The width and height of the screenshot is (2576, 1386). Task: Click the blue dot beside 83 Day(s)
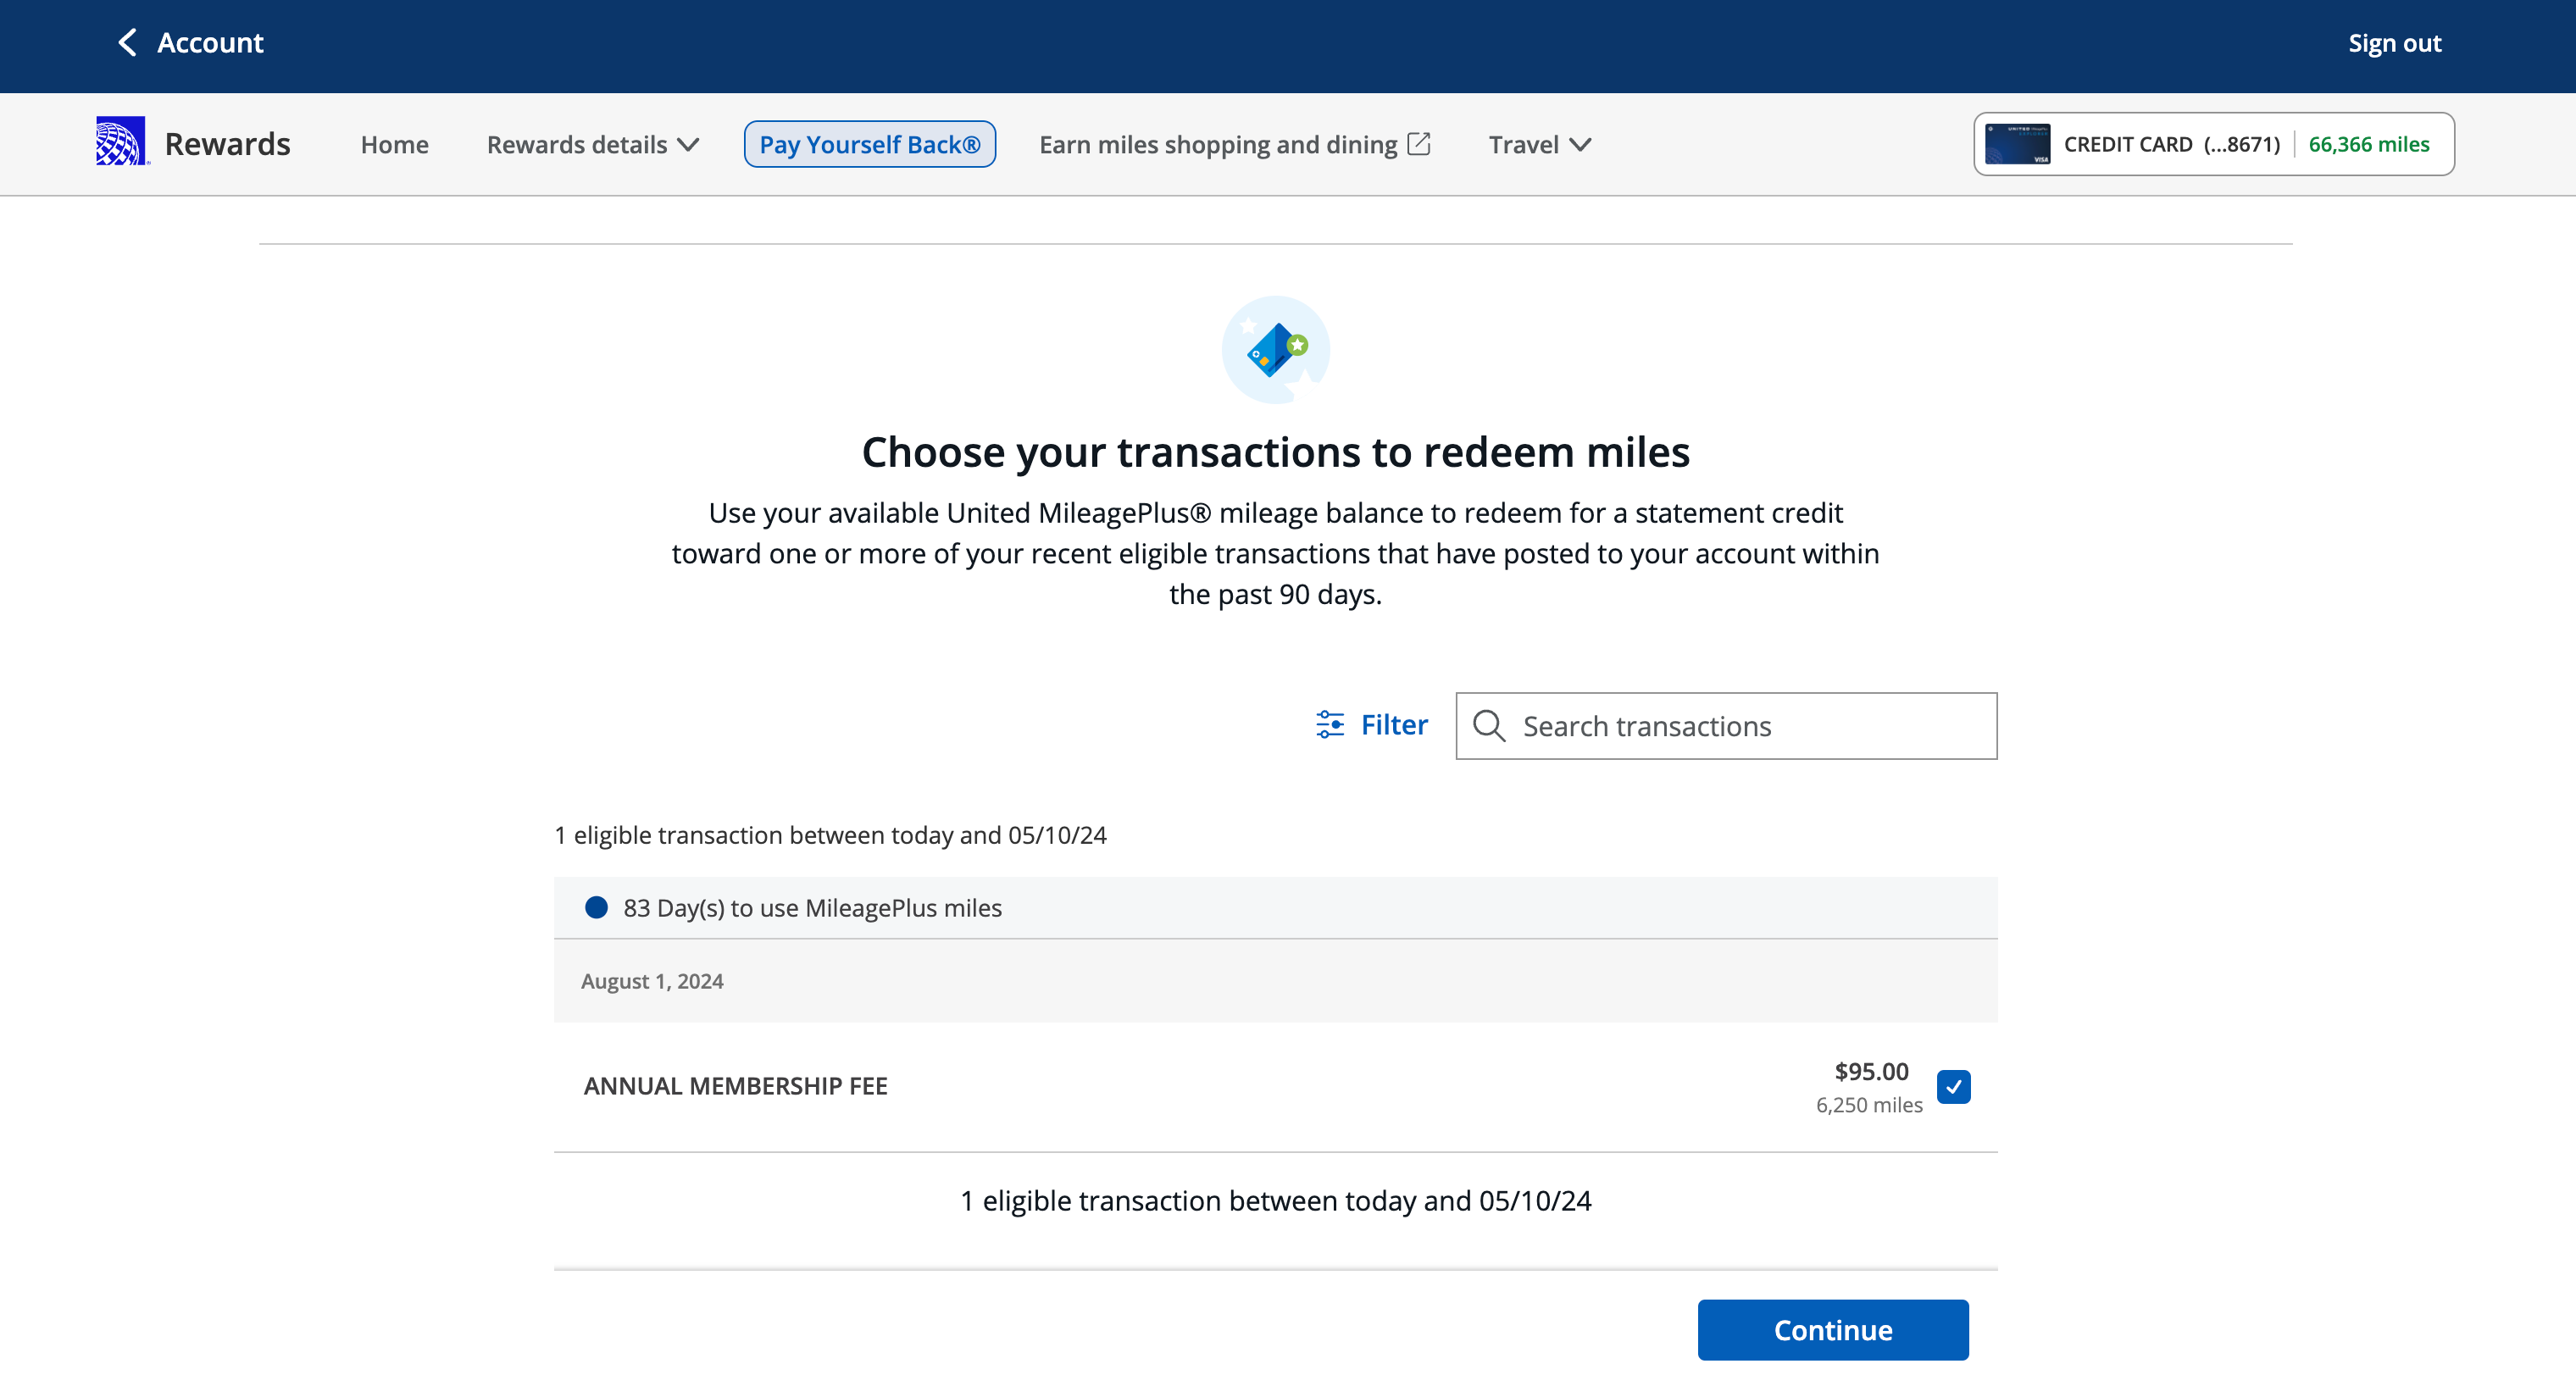[x=596, y=907]
